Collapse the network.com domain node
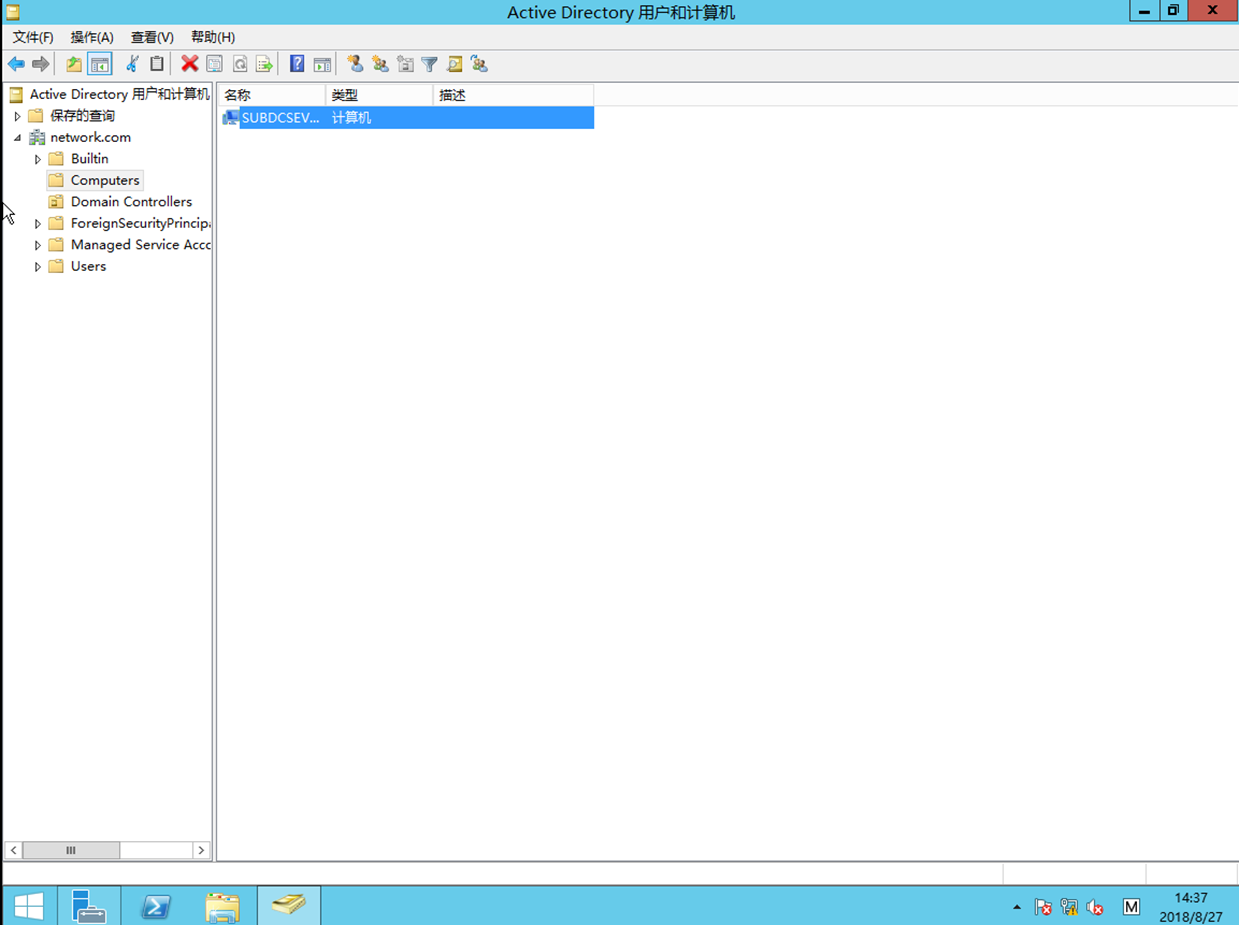1239x925 pixels. 17,138
